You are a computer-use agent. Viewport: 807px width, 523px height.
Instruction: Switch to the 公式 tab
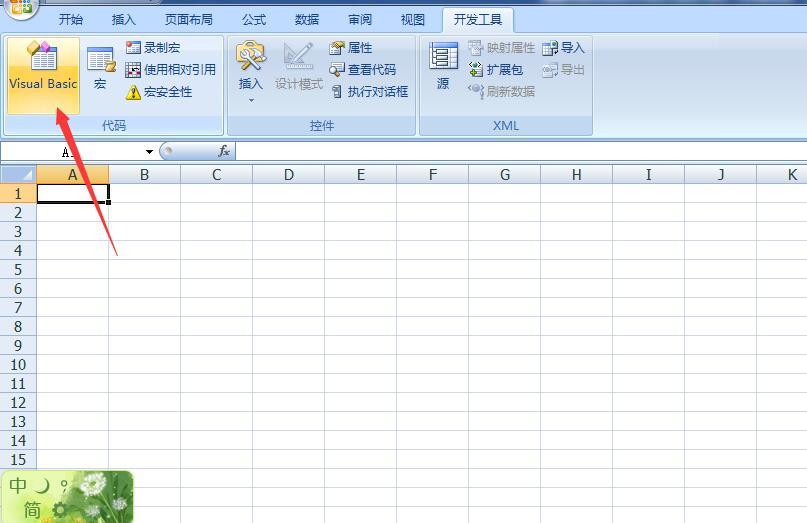click(254, 20)
